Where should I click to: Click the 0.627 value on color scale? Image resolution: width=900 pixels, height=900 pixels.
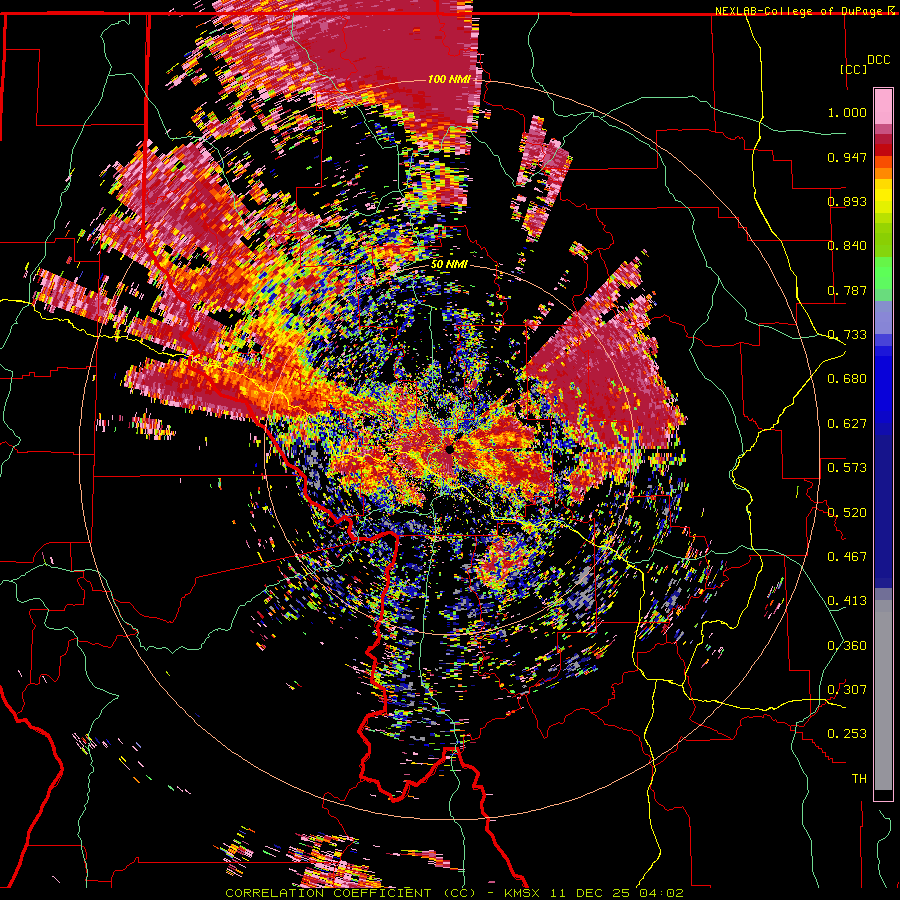pyautogui.click(x=847, y=423)
